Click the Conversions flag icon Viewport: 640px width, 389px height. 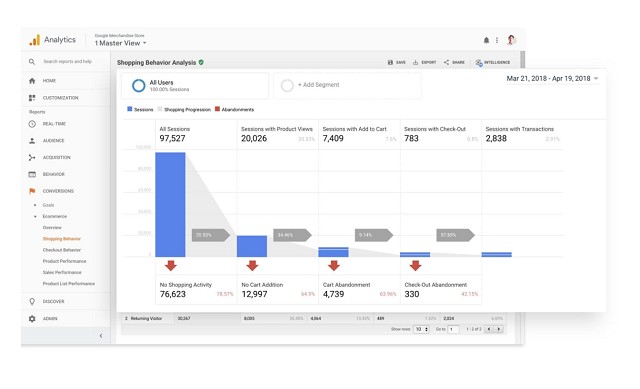point(32,191)
